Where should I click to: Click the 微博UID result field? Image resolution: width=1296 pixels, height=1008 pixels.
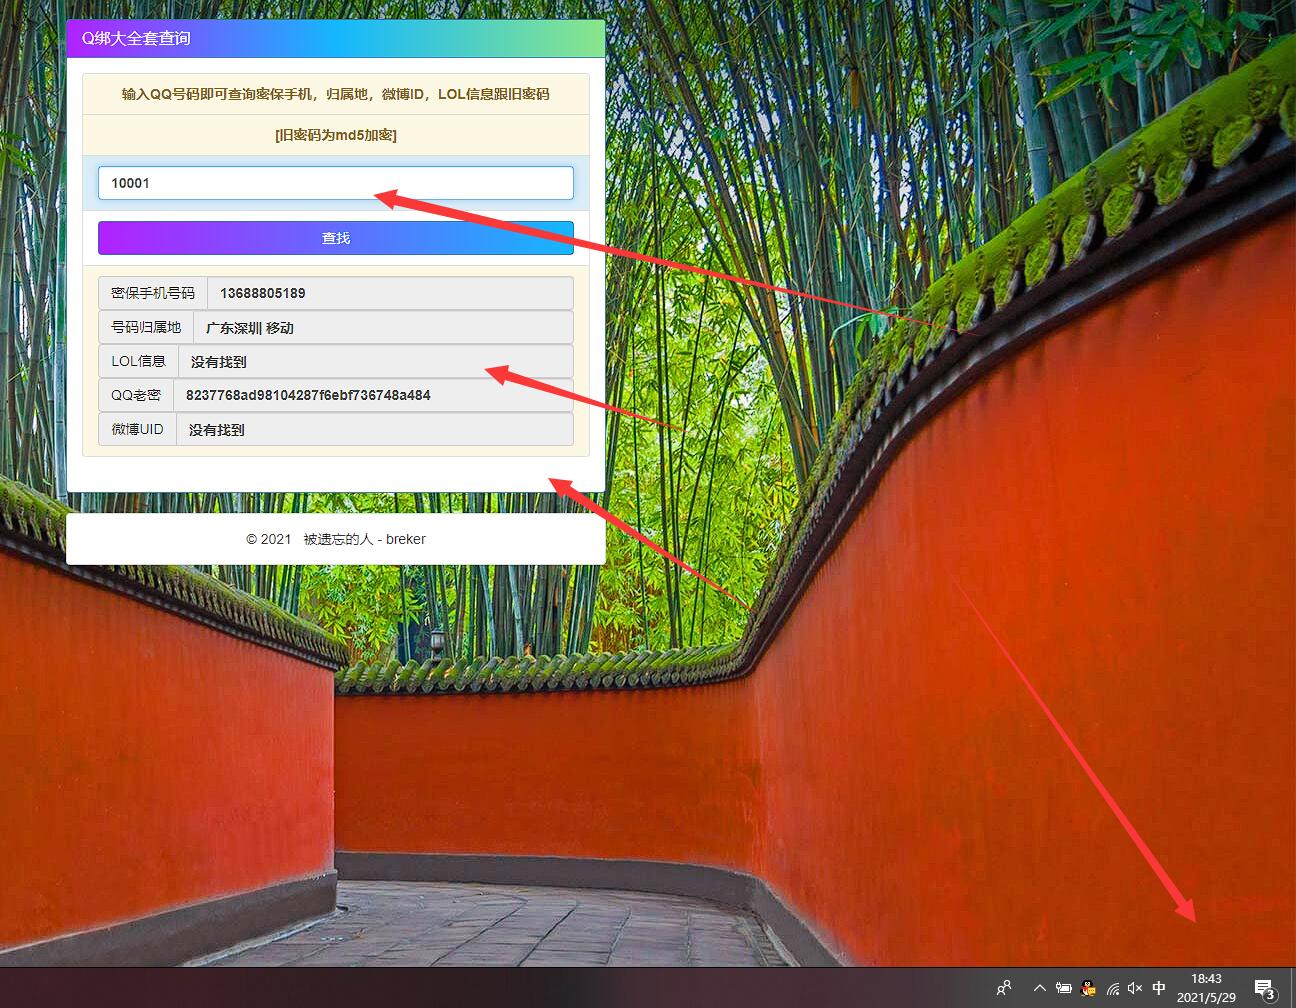click(374, 429)
